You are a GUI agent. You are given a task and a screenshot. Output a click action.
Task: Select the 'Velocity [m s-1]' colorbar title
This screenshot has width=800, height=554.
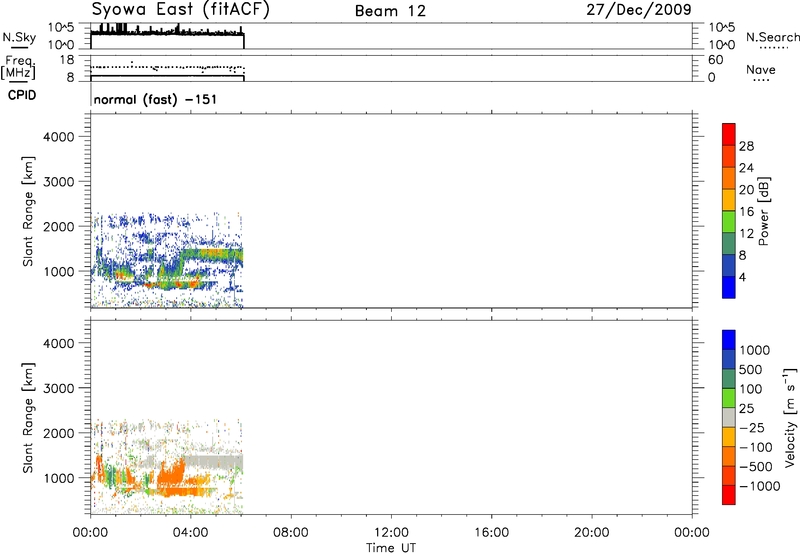[x=790, y=417]
